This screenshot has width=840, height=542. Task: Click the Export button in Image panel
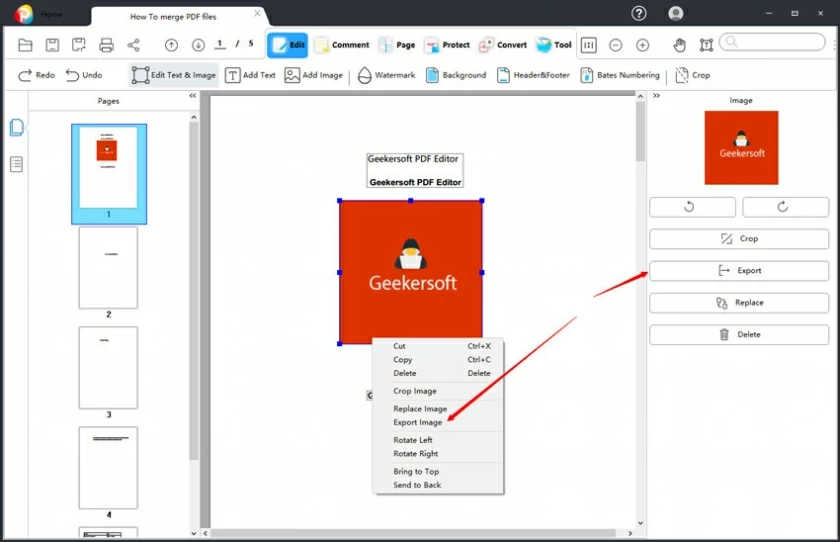pyautogui.click(x=739, y=270)
